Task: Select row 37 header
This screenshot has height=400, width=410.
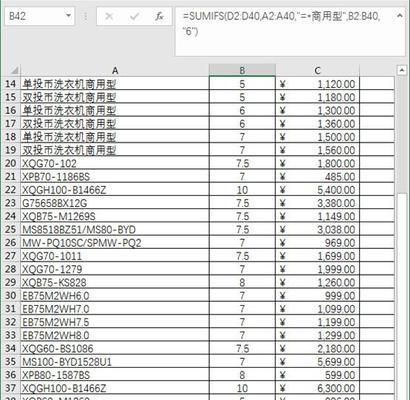Action: tap(11, 388)
